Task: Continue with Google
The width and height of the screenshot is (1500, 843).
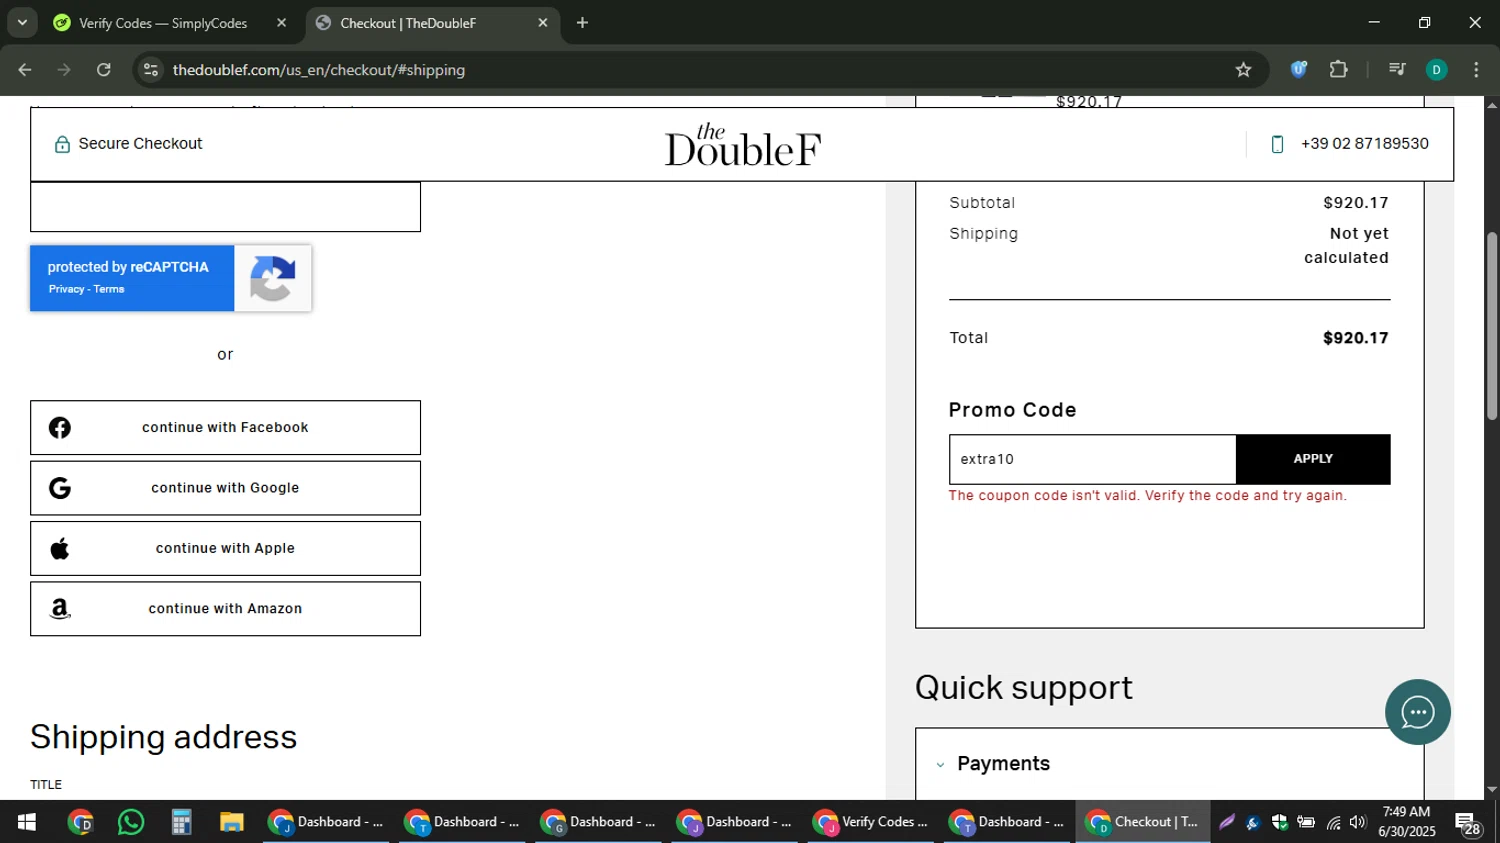Action: click(225, 488)
